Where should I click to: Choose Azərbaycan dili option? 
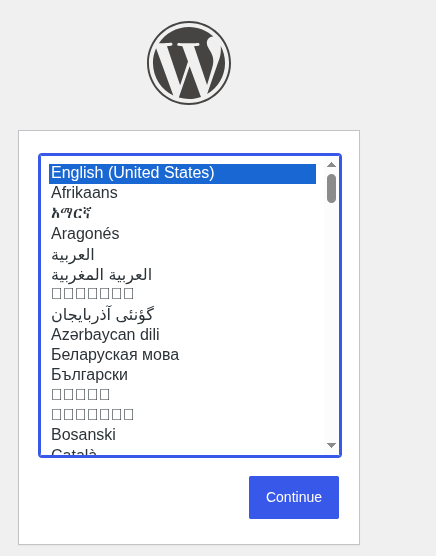point(182,334)
